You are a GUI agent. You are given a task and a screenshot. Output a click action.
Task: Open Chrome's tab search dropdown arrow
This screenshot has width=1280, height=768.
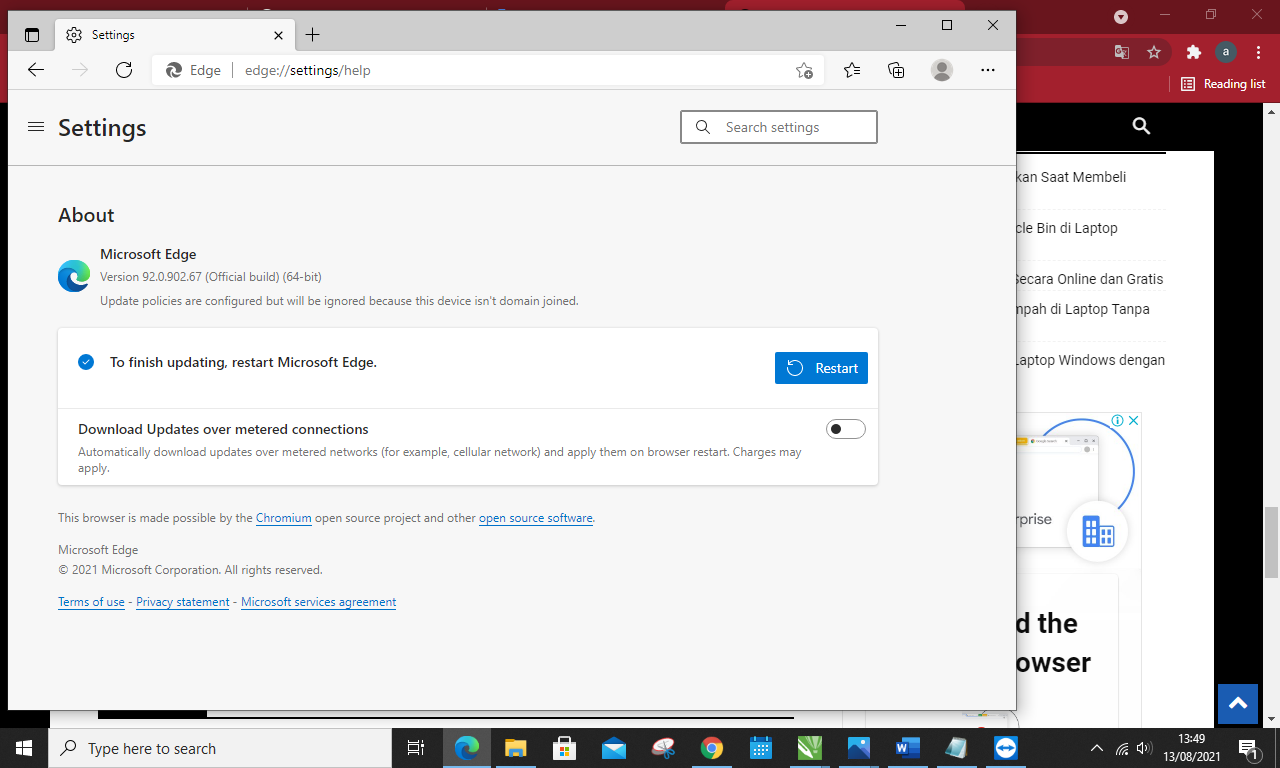(1121, 17)
